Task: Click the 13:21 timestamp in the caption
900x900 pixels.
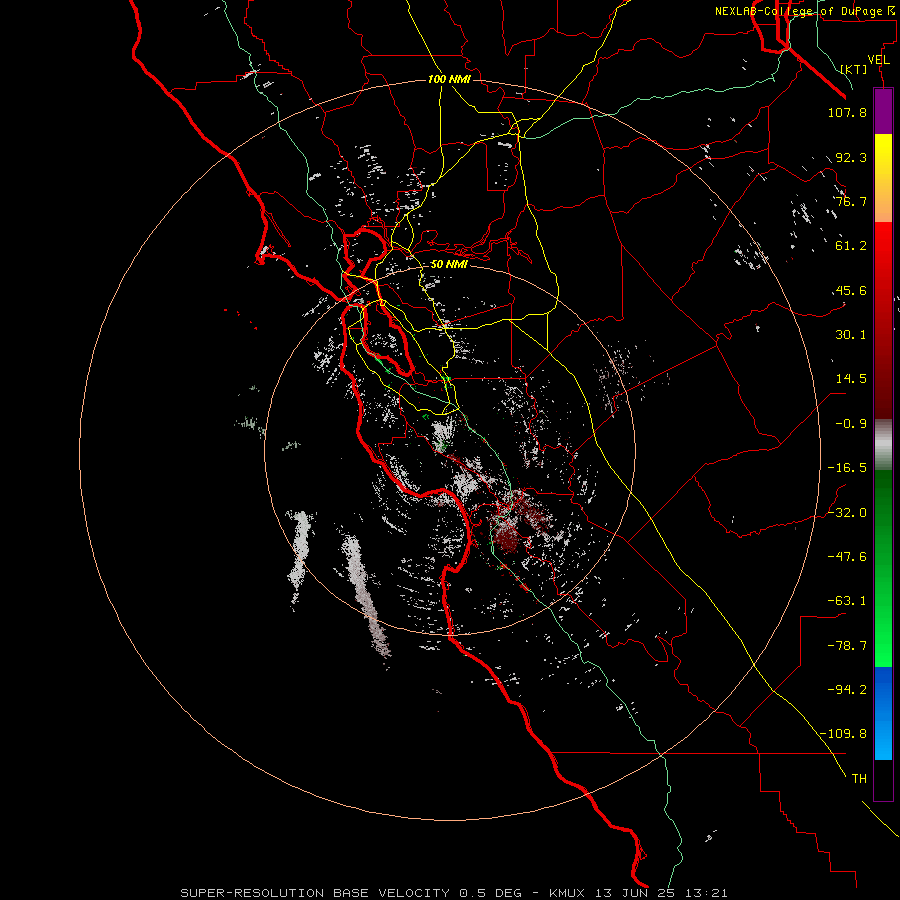Action: 709,893
